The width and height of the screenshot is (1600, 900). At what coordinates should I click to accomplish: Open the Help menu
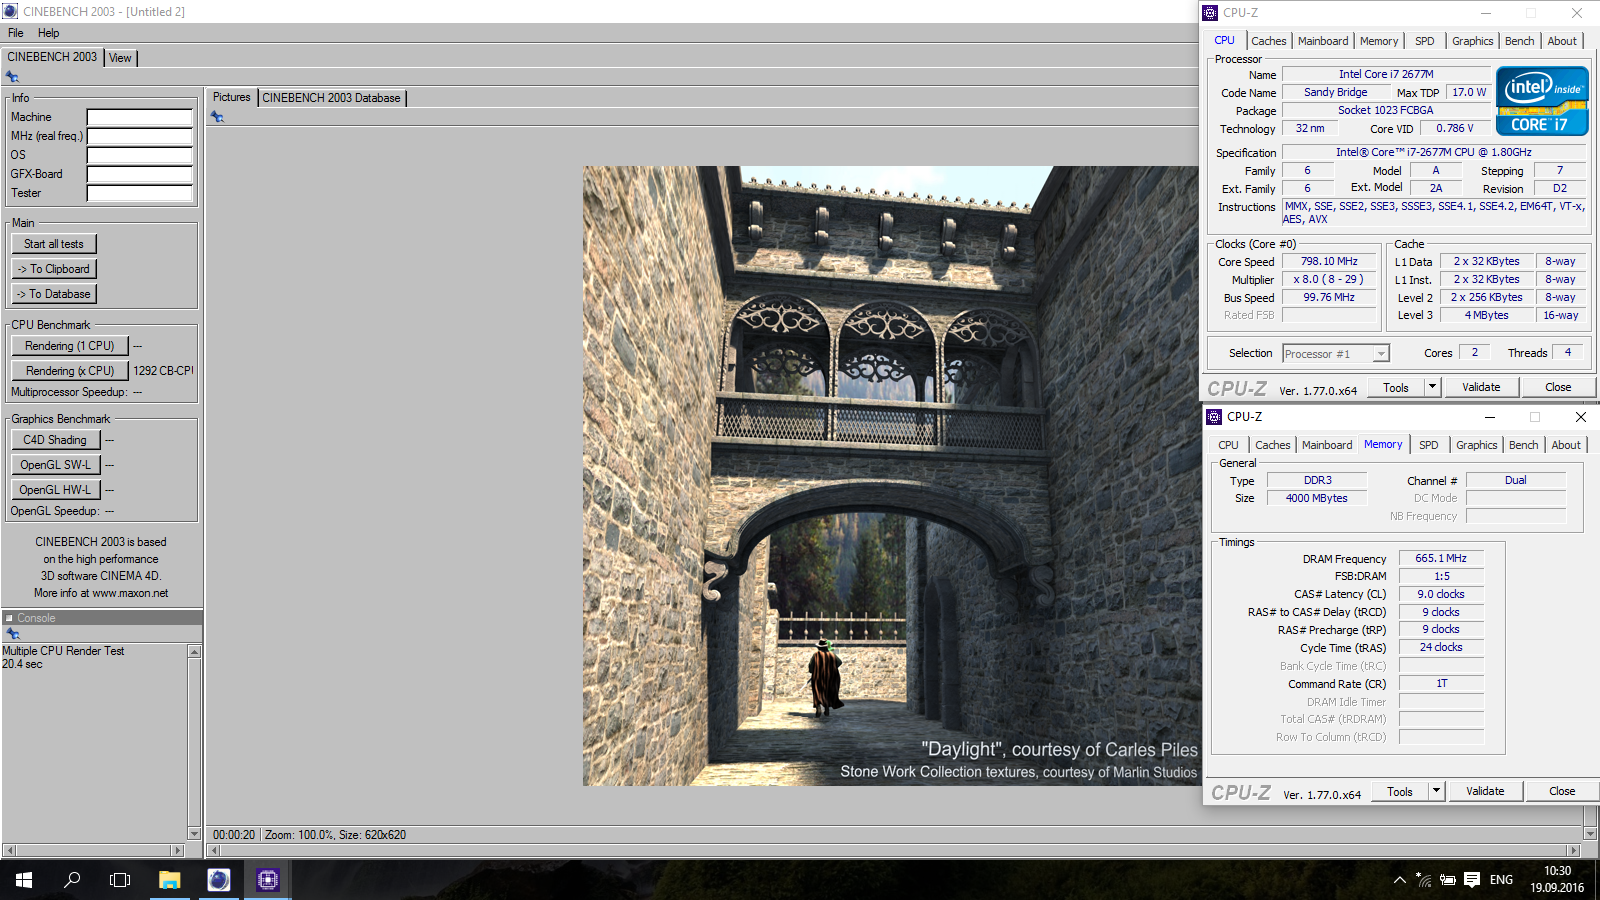point(49,33)
